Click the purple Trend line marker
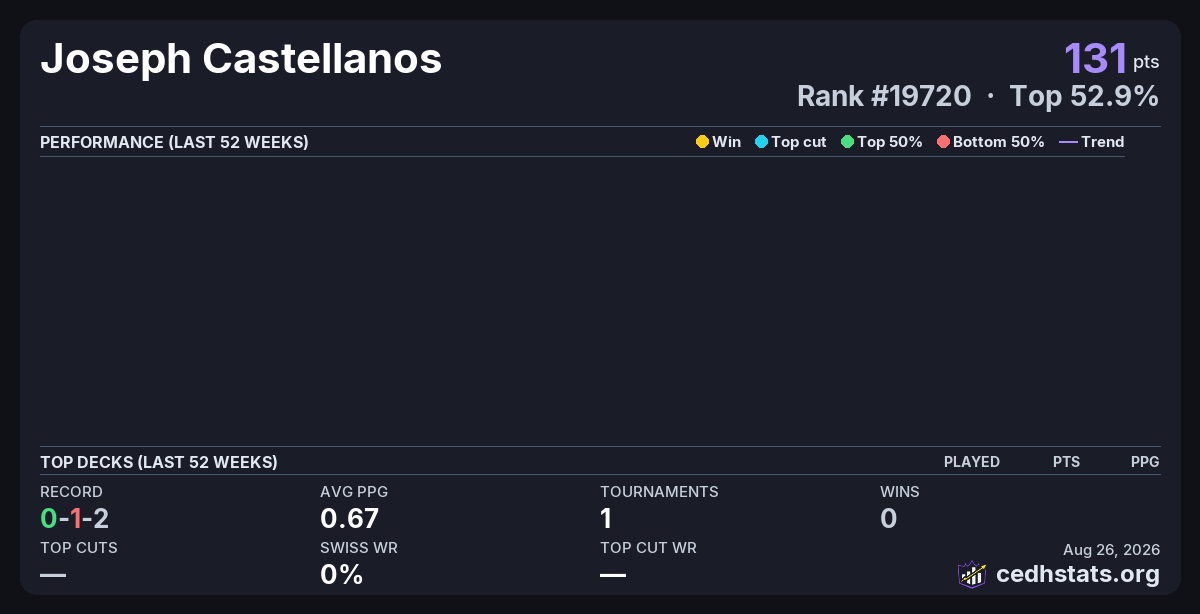Screen dimensions: 1200x614 pos(1068,142)
